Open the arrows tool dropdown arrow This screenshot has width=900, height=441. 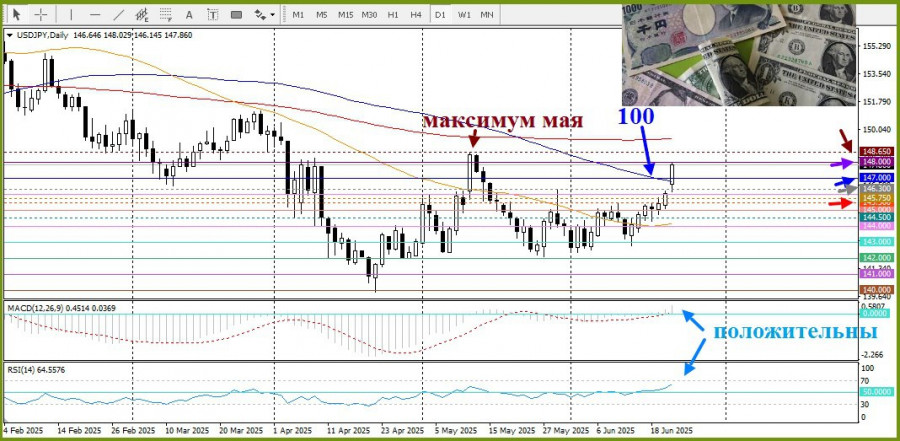pos(272,15)
